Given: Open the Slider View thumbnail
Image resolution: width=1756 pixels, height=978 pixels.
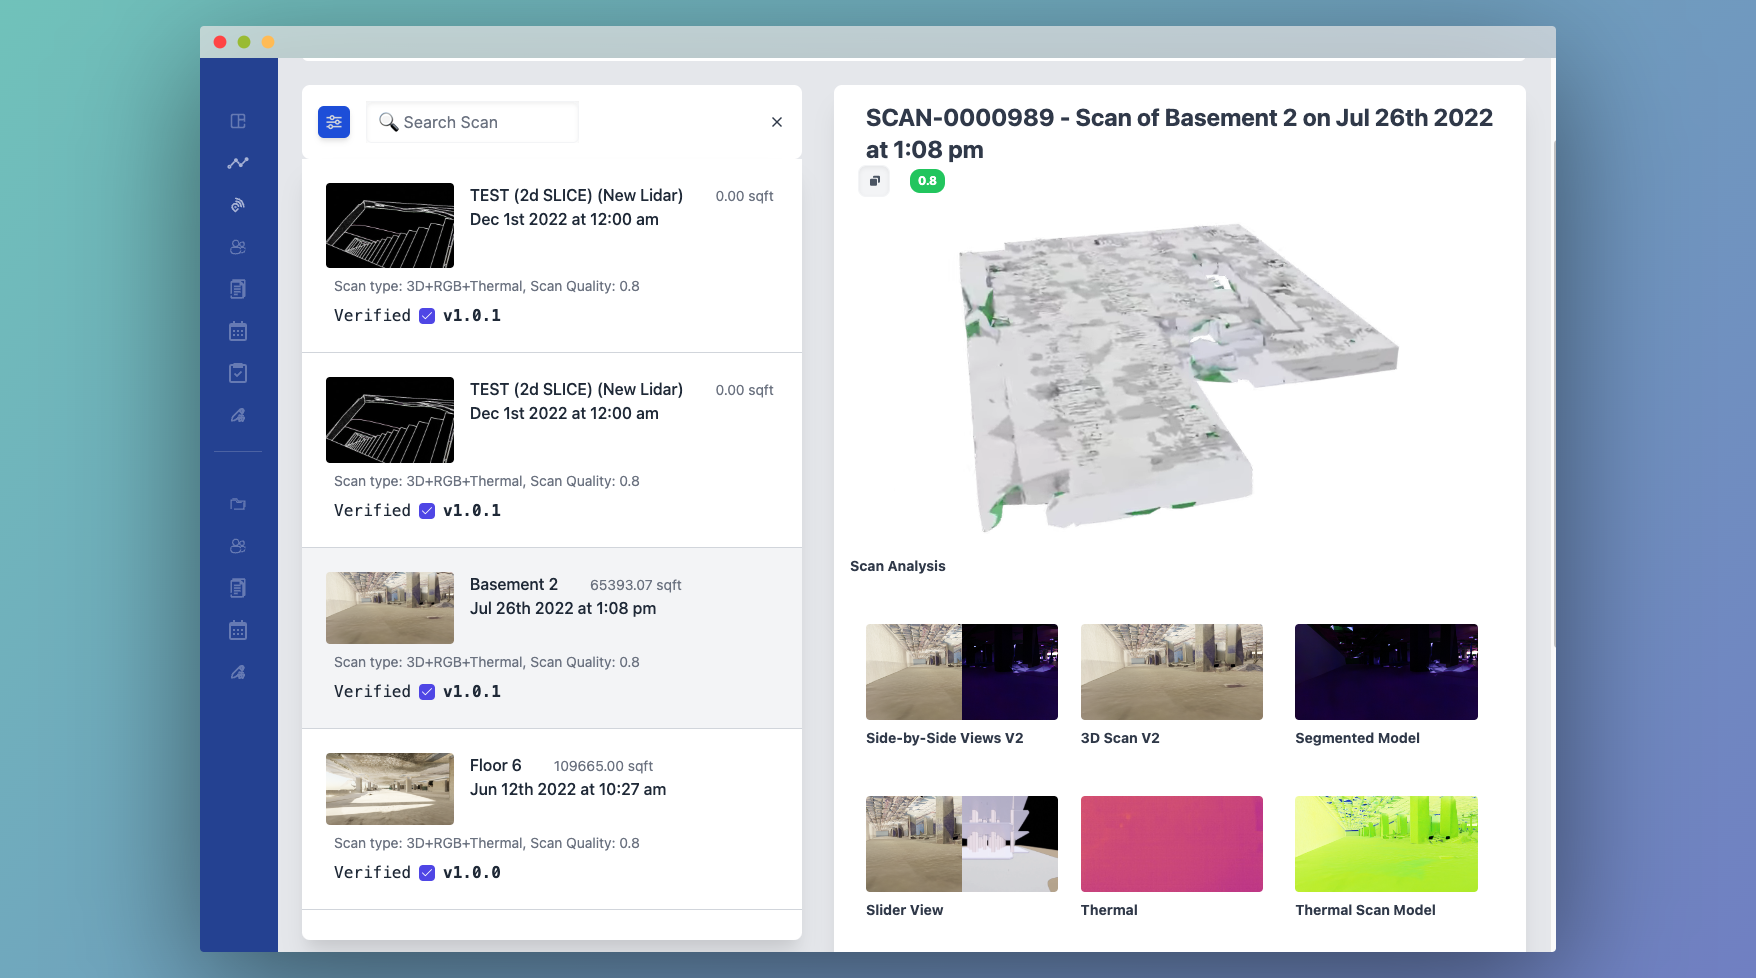Looking at the screenshot, I should (962, 844).
